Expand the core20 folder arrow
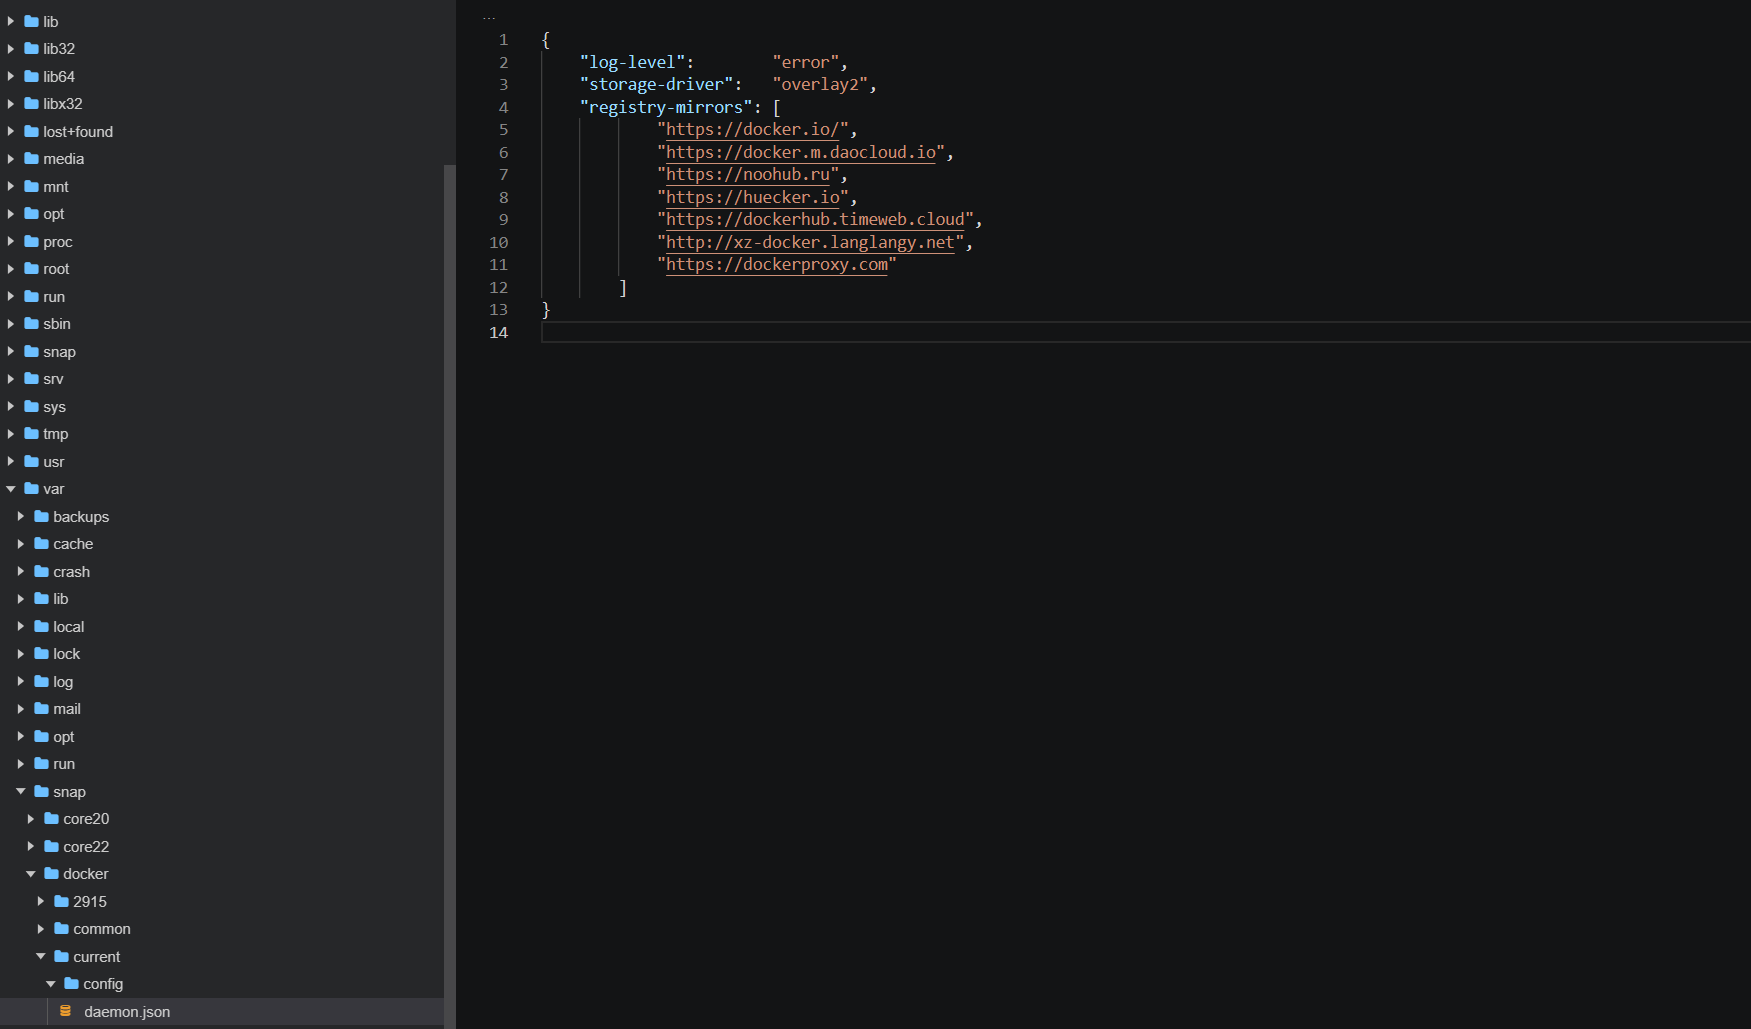This screenshot has width=1751, height=1029. coord(31,819)
